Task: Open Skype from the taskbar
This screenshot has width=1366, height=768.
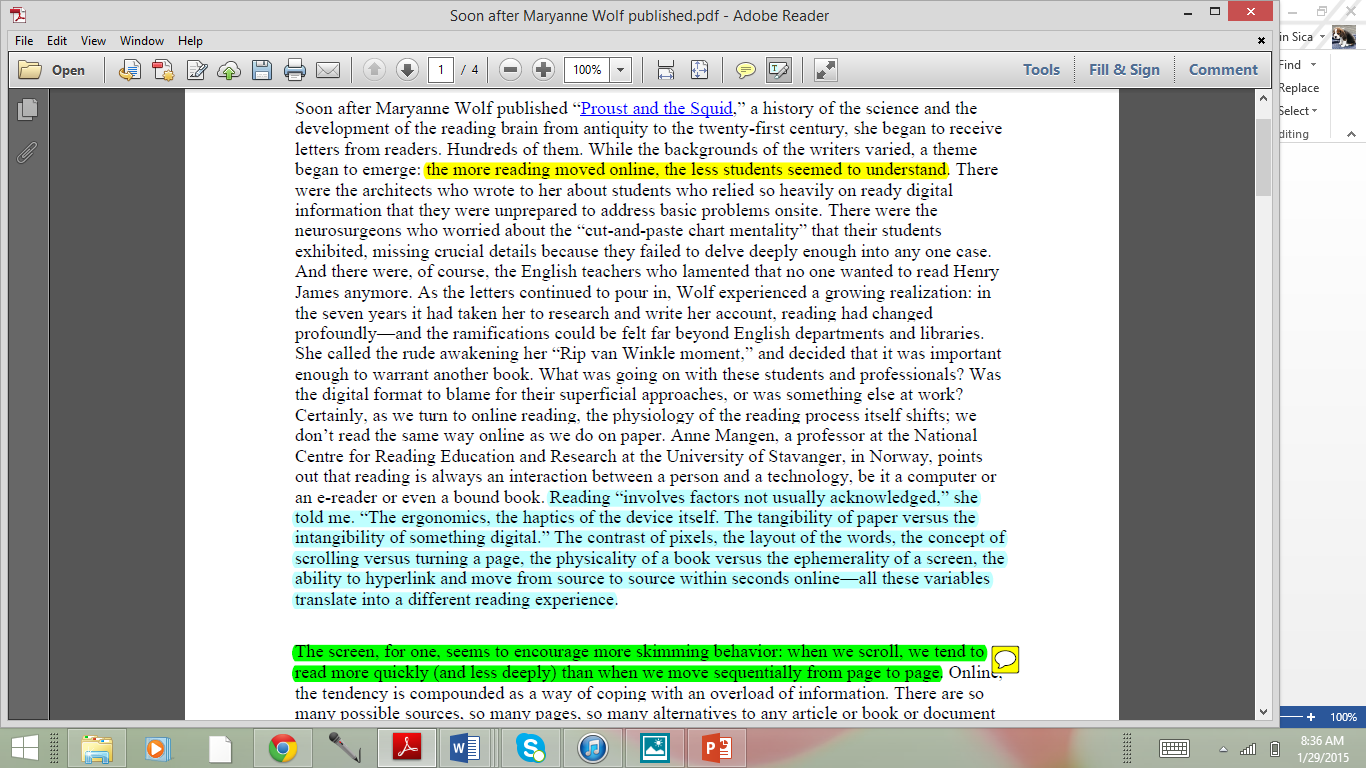Action: click(531, 748)
